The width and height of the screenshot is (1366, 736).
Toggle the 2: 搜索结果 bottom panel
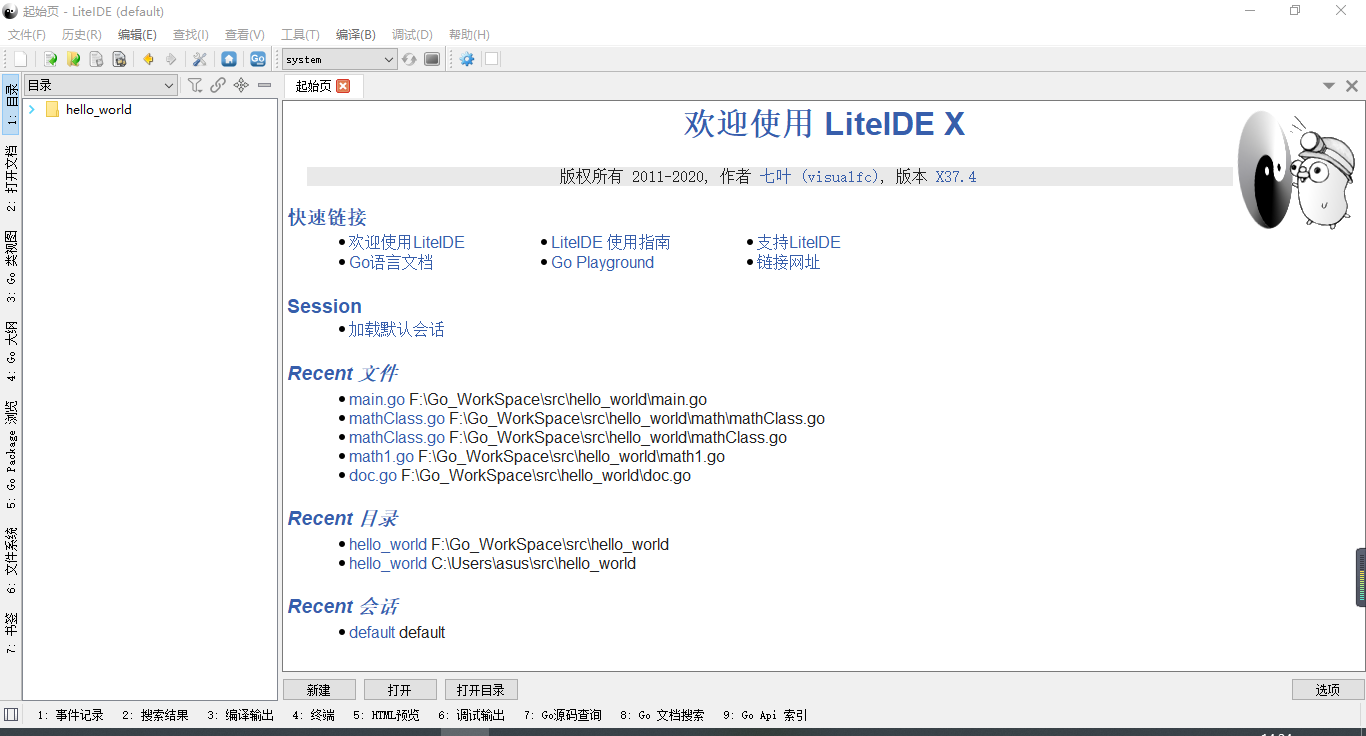155,715
